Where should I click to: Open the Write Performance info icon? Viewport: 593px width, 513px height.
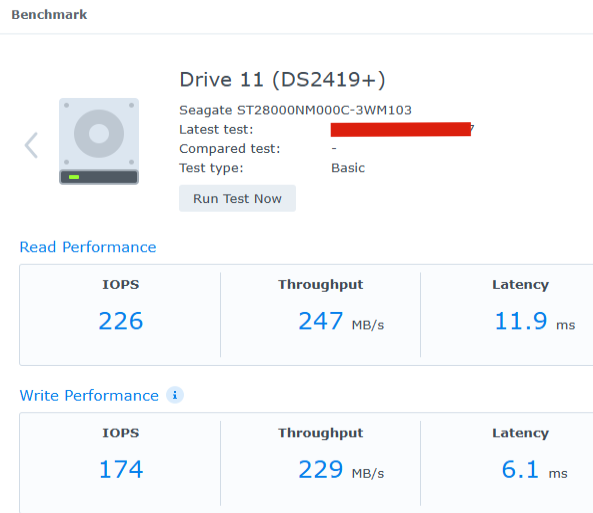point(175,395)
